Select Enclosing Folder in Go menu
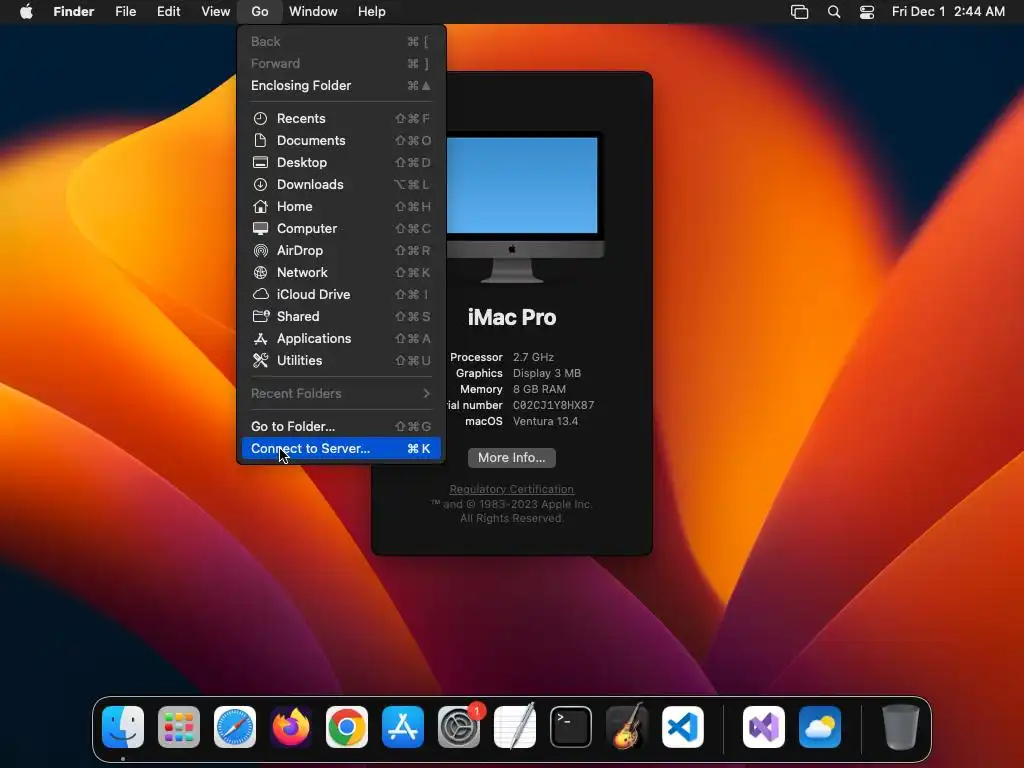 coord(341,86)
